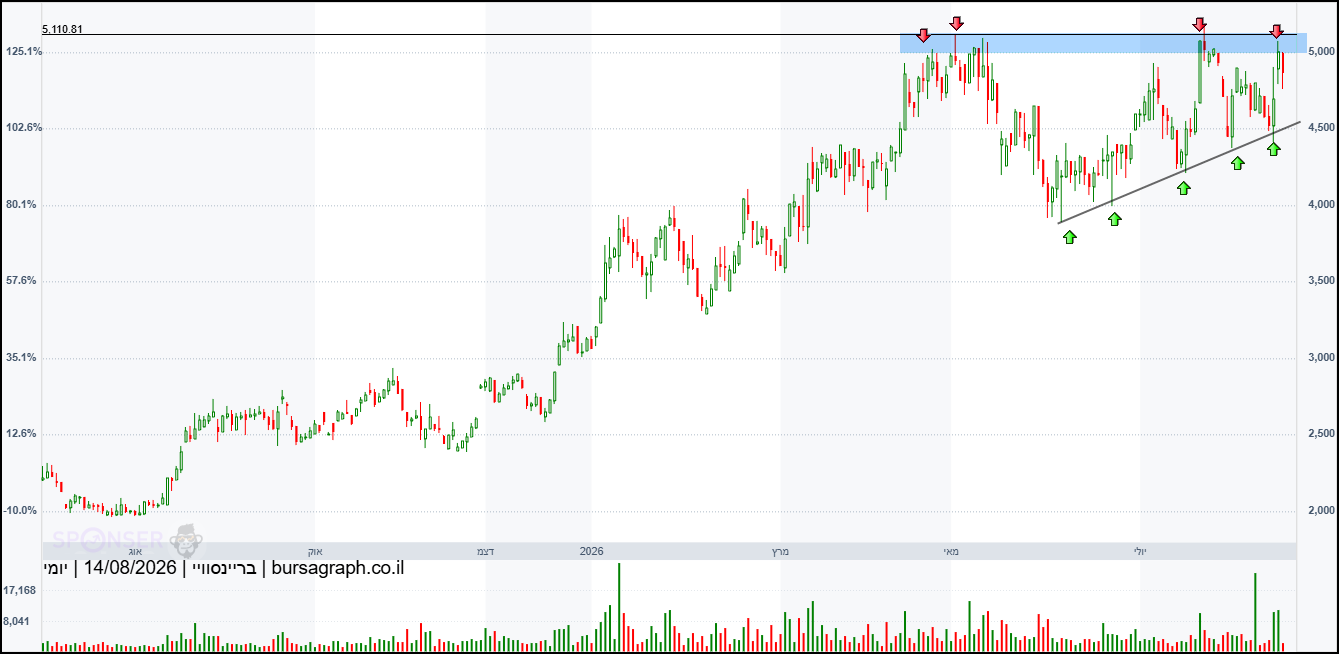Click the בריינסוויי stock name text
The height and width of the screenshot is (654, 1339).
click(226, 569)
